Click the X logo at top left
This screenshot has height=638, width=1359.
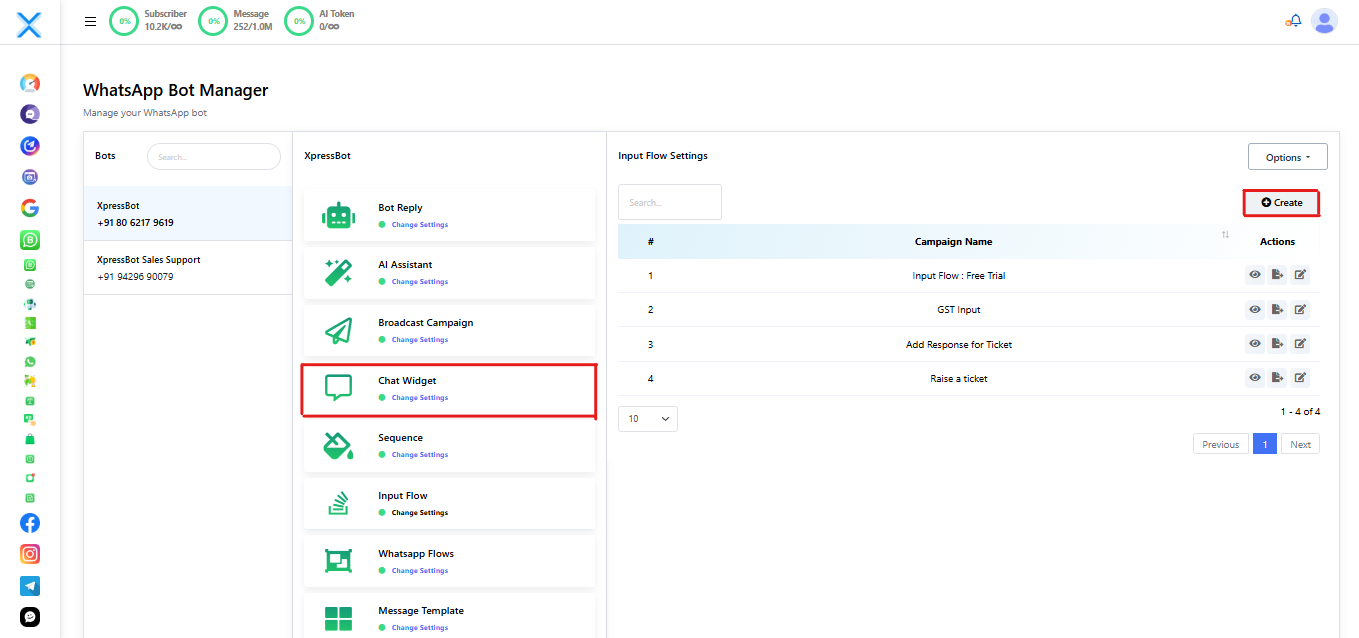[x=29, y=25]
